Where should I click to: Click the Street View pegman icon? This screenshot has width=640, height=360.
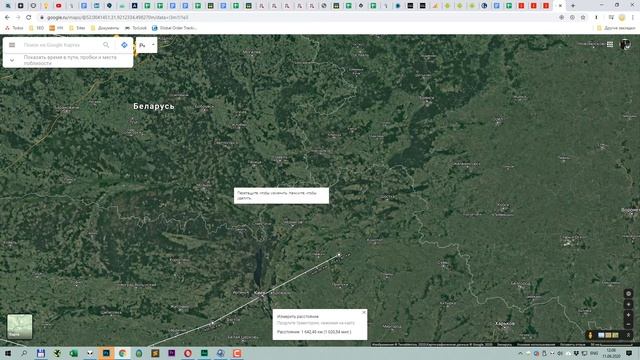[590, 335]
